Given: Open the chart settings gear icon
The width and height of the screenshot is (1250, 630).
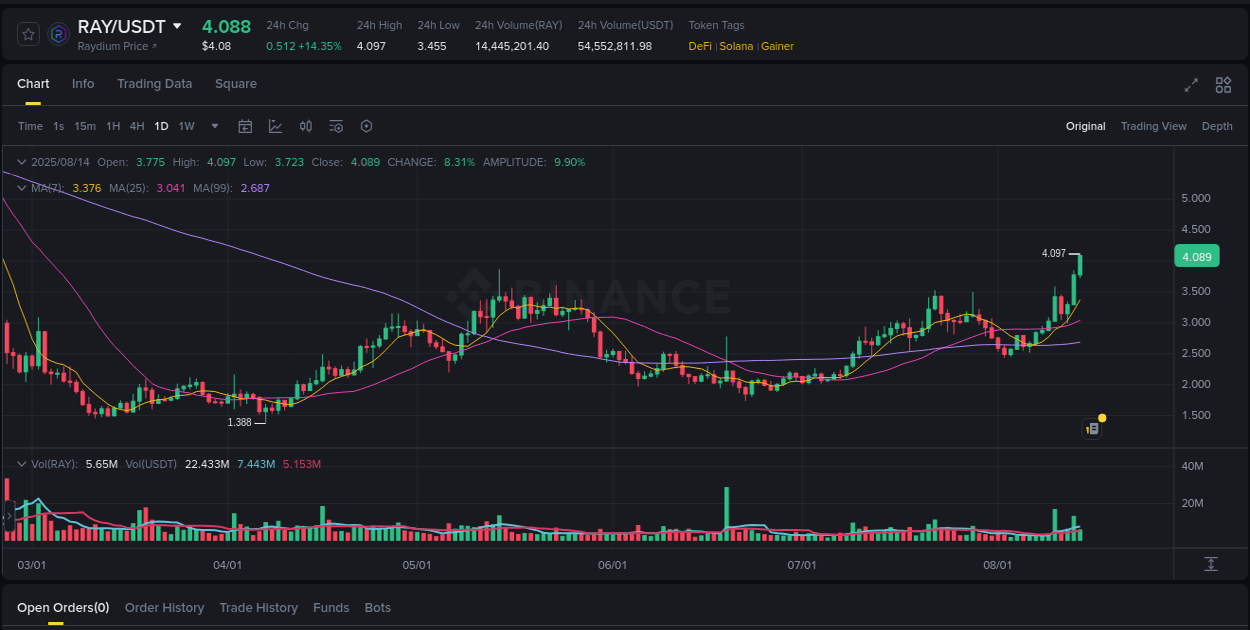Looking at the screenshot, I should [366, 126].
